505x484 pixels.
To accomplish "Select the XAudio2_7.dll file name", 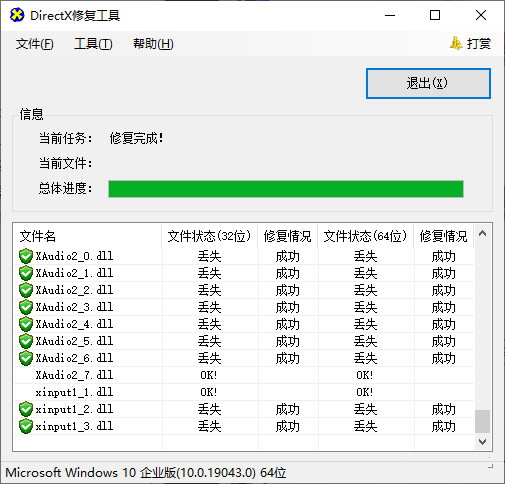I will click(74, 375).
